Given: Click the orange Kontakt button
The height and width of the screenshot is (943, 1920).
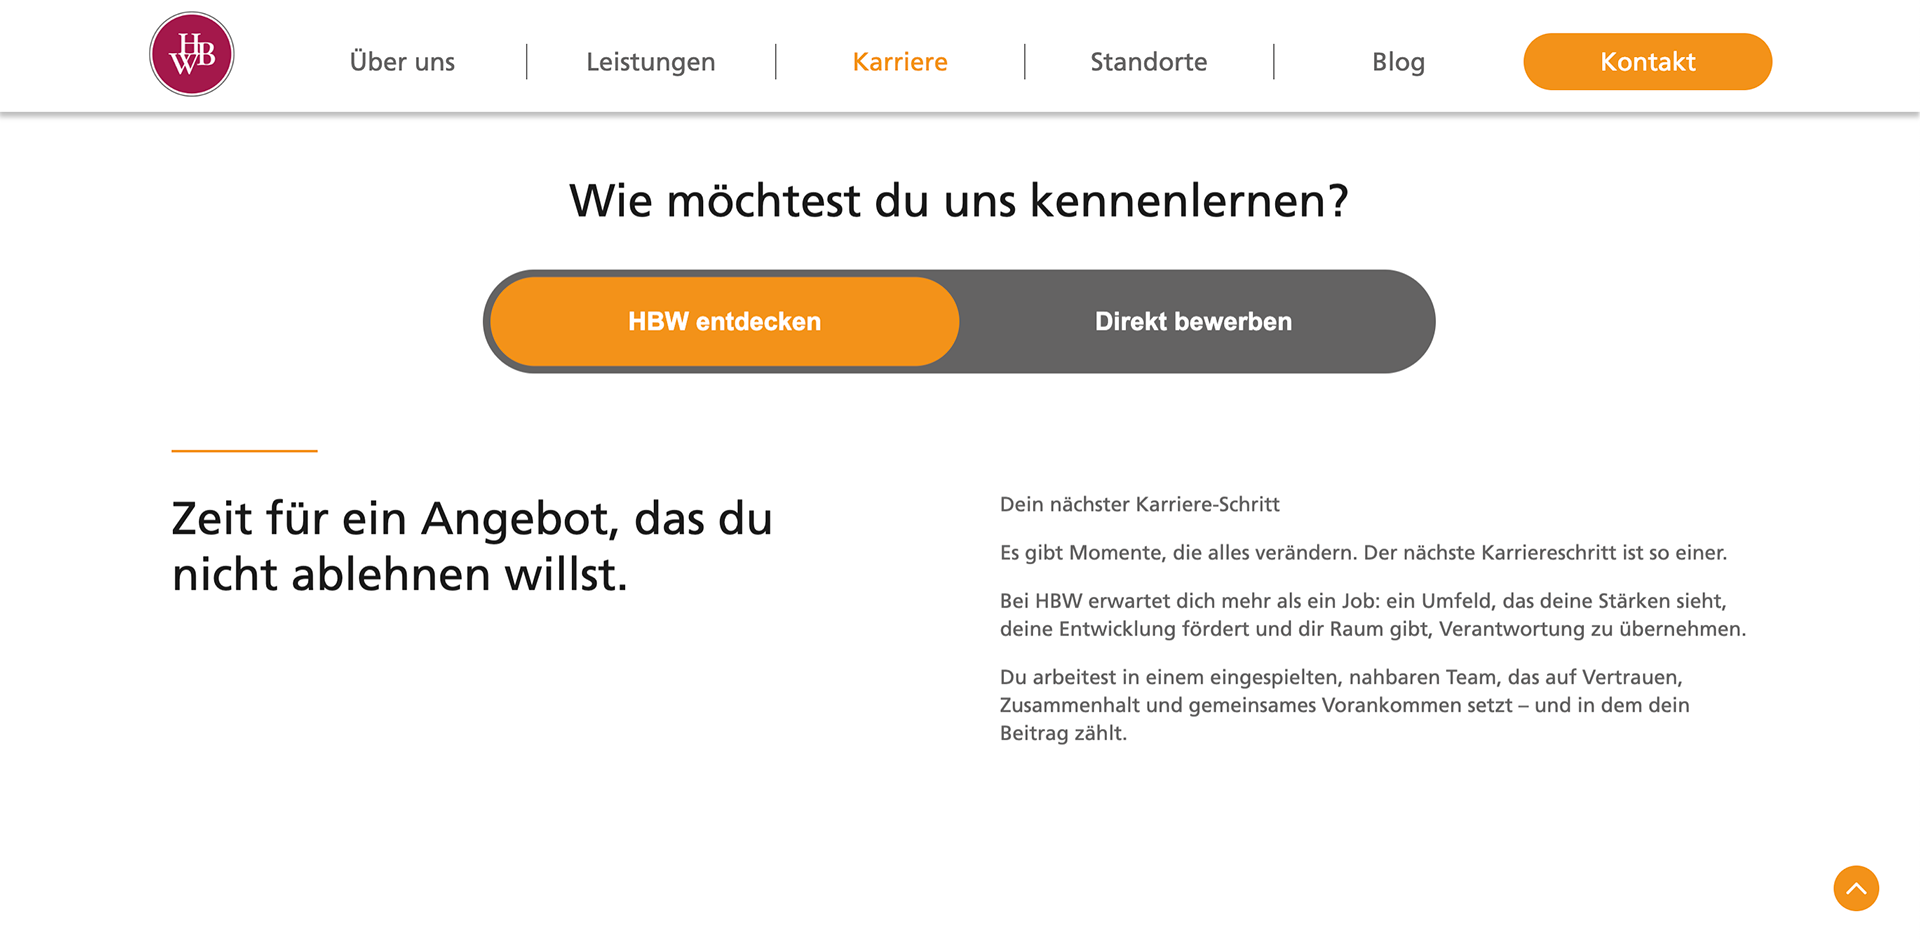Looking at the screenshot, I should pos(1648,62).
